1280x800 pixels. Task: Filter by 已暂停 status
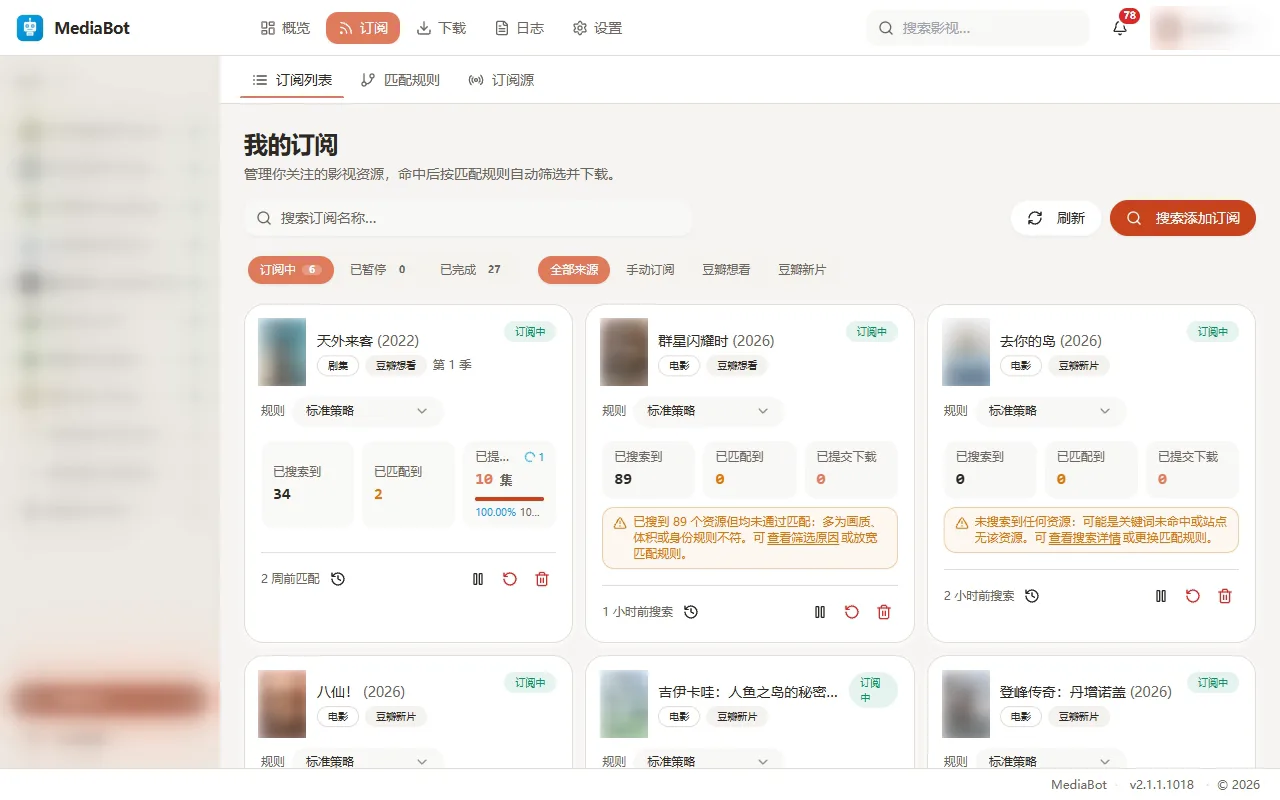pos(380,270)
